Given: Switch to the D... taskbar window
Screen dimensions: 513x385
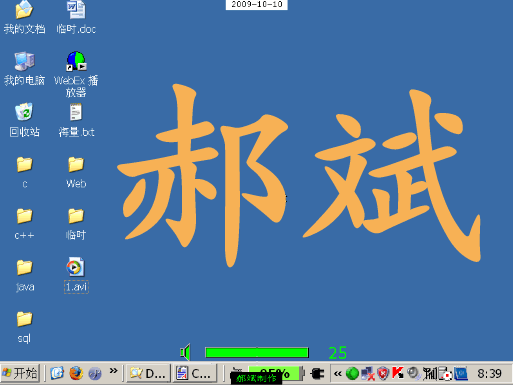Looking at the screenshot, I should click(148, 373).
